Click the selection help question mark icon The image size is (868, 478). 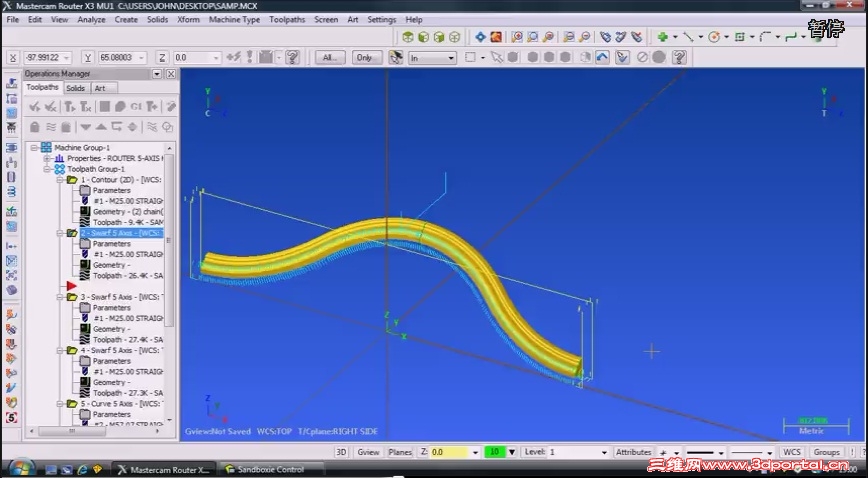pyautogui.click(x=680, y=57)
